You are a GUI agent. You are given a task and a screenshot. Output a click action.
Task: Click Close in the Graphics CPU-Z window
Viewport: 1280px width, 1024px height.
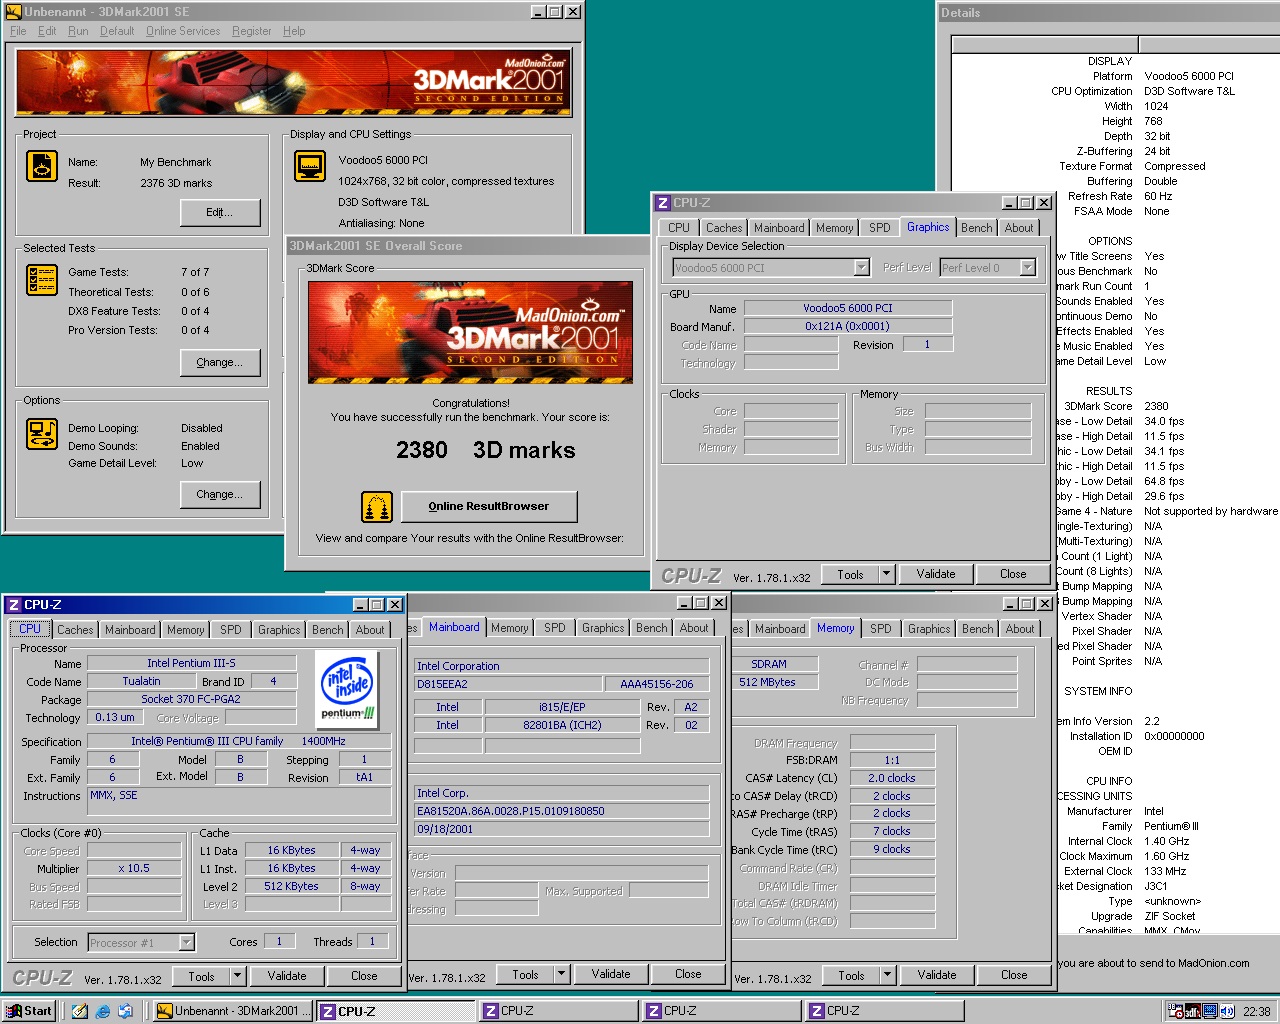pos(1013,574)
